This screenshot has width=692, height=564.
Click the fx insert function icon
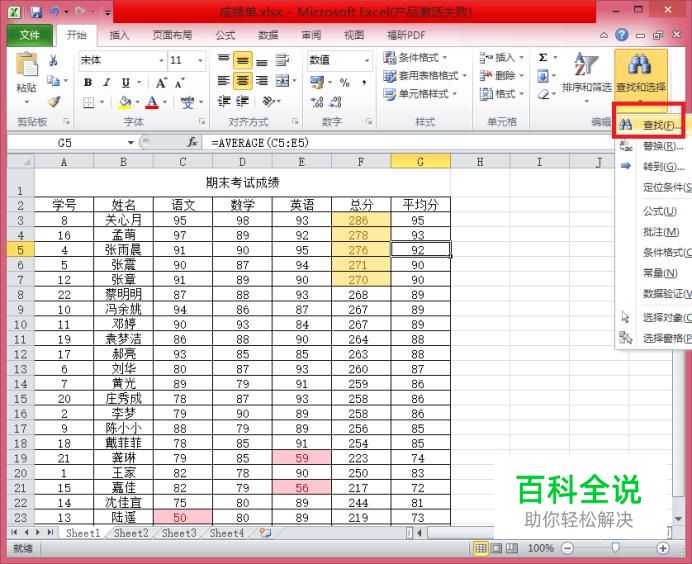coord(192,143)
